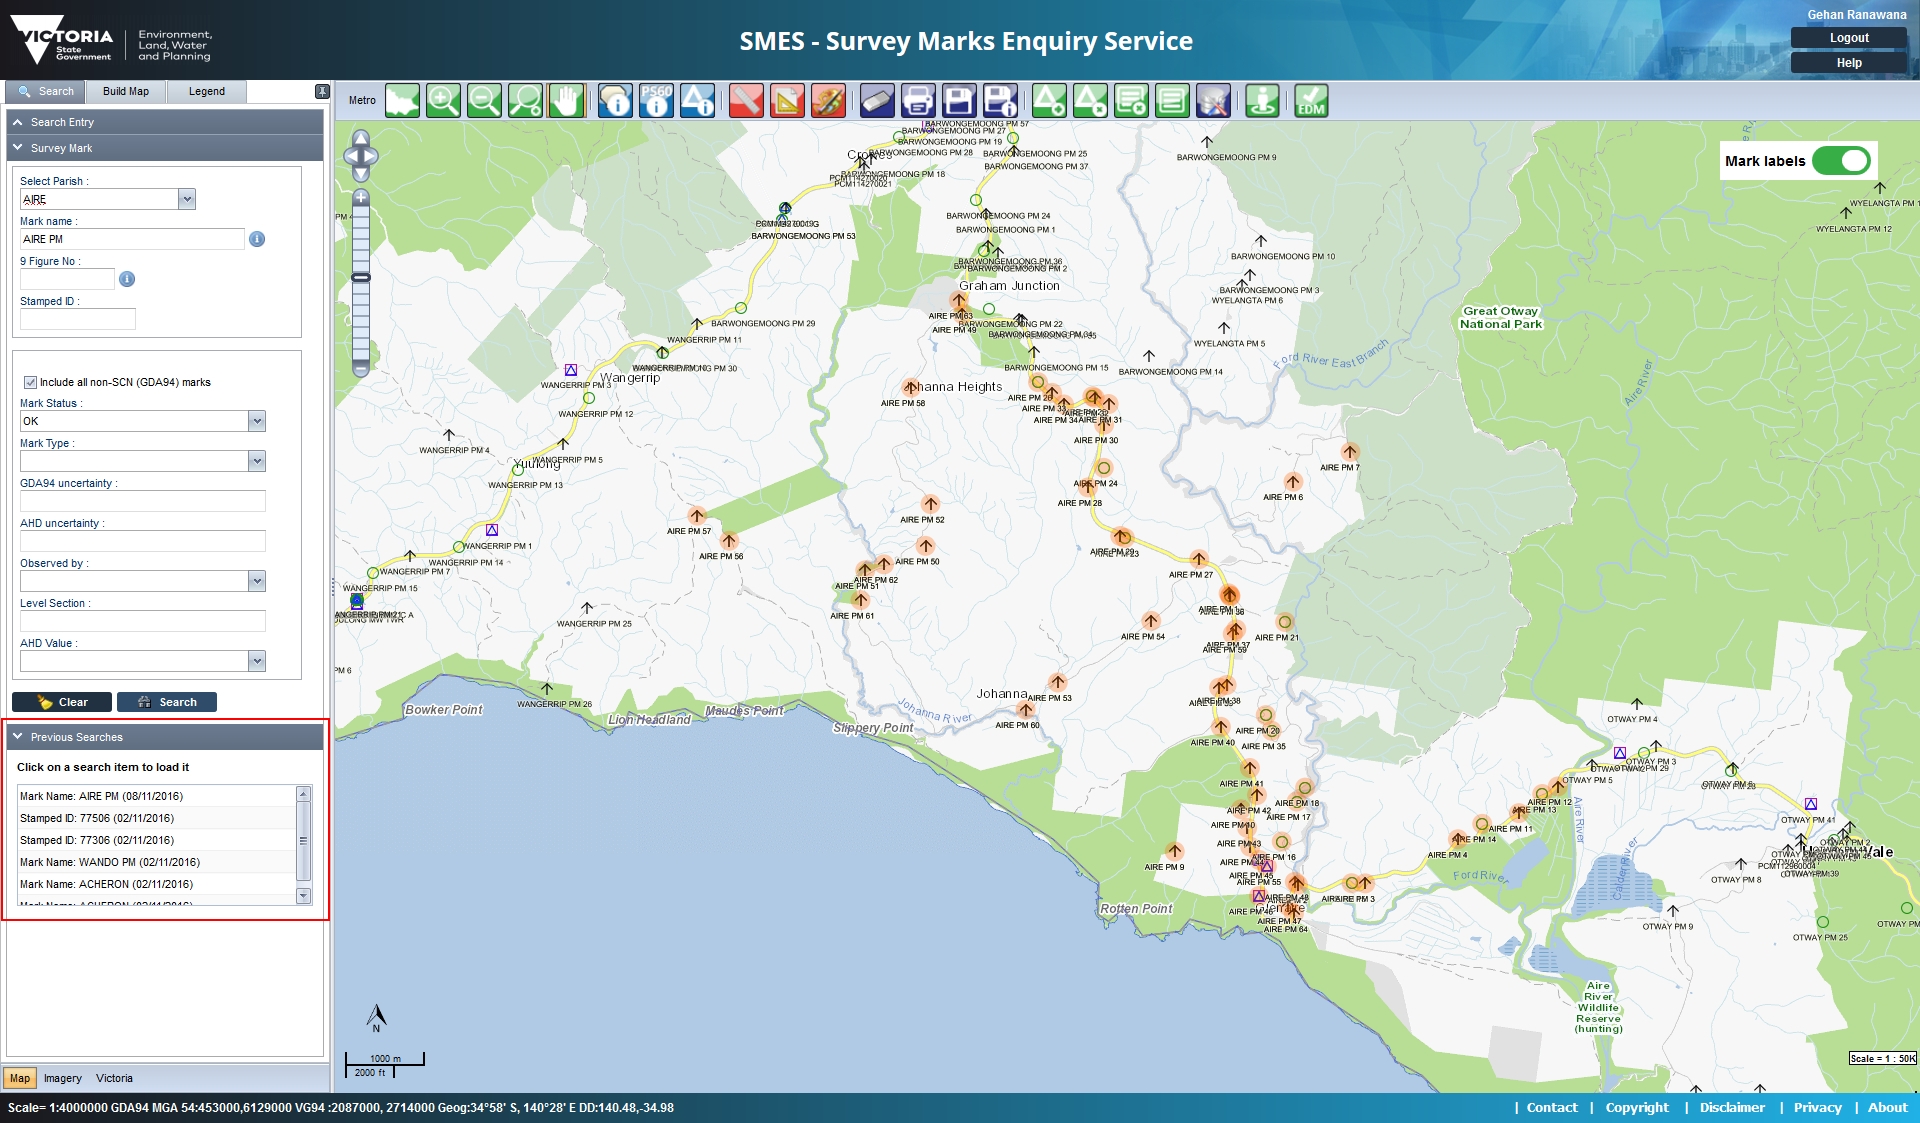Activate the pan hand tool
Viewport: 1920px width, 1123px height.
[x=566, y=101]
